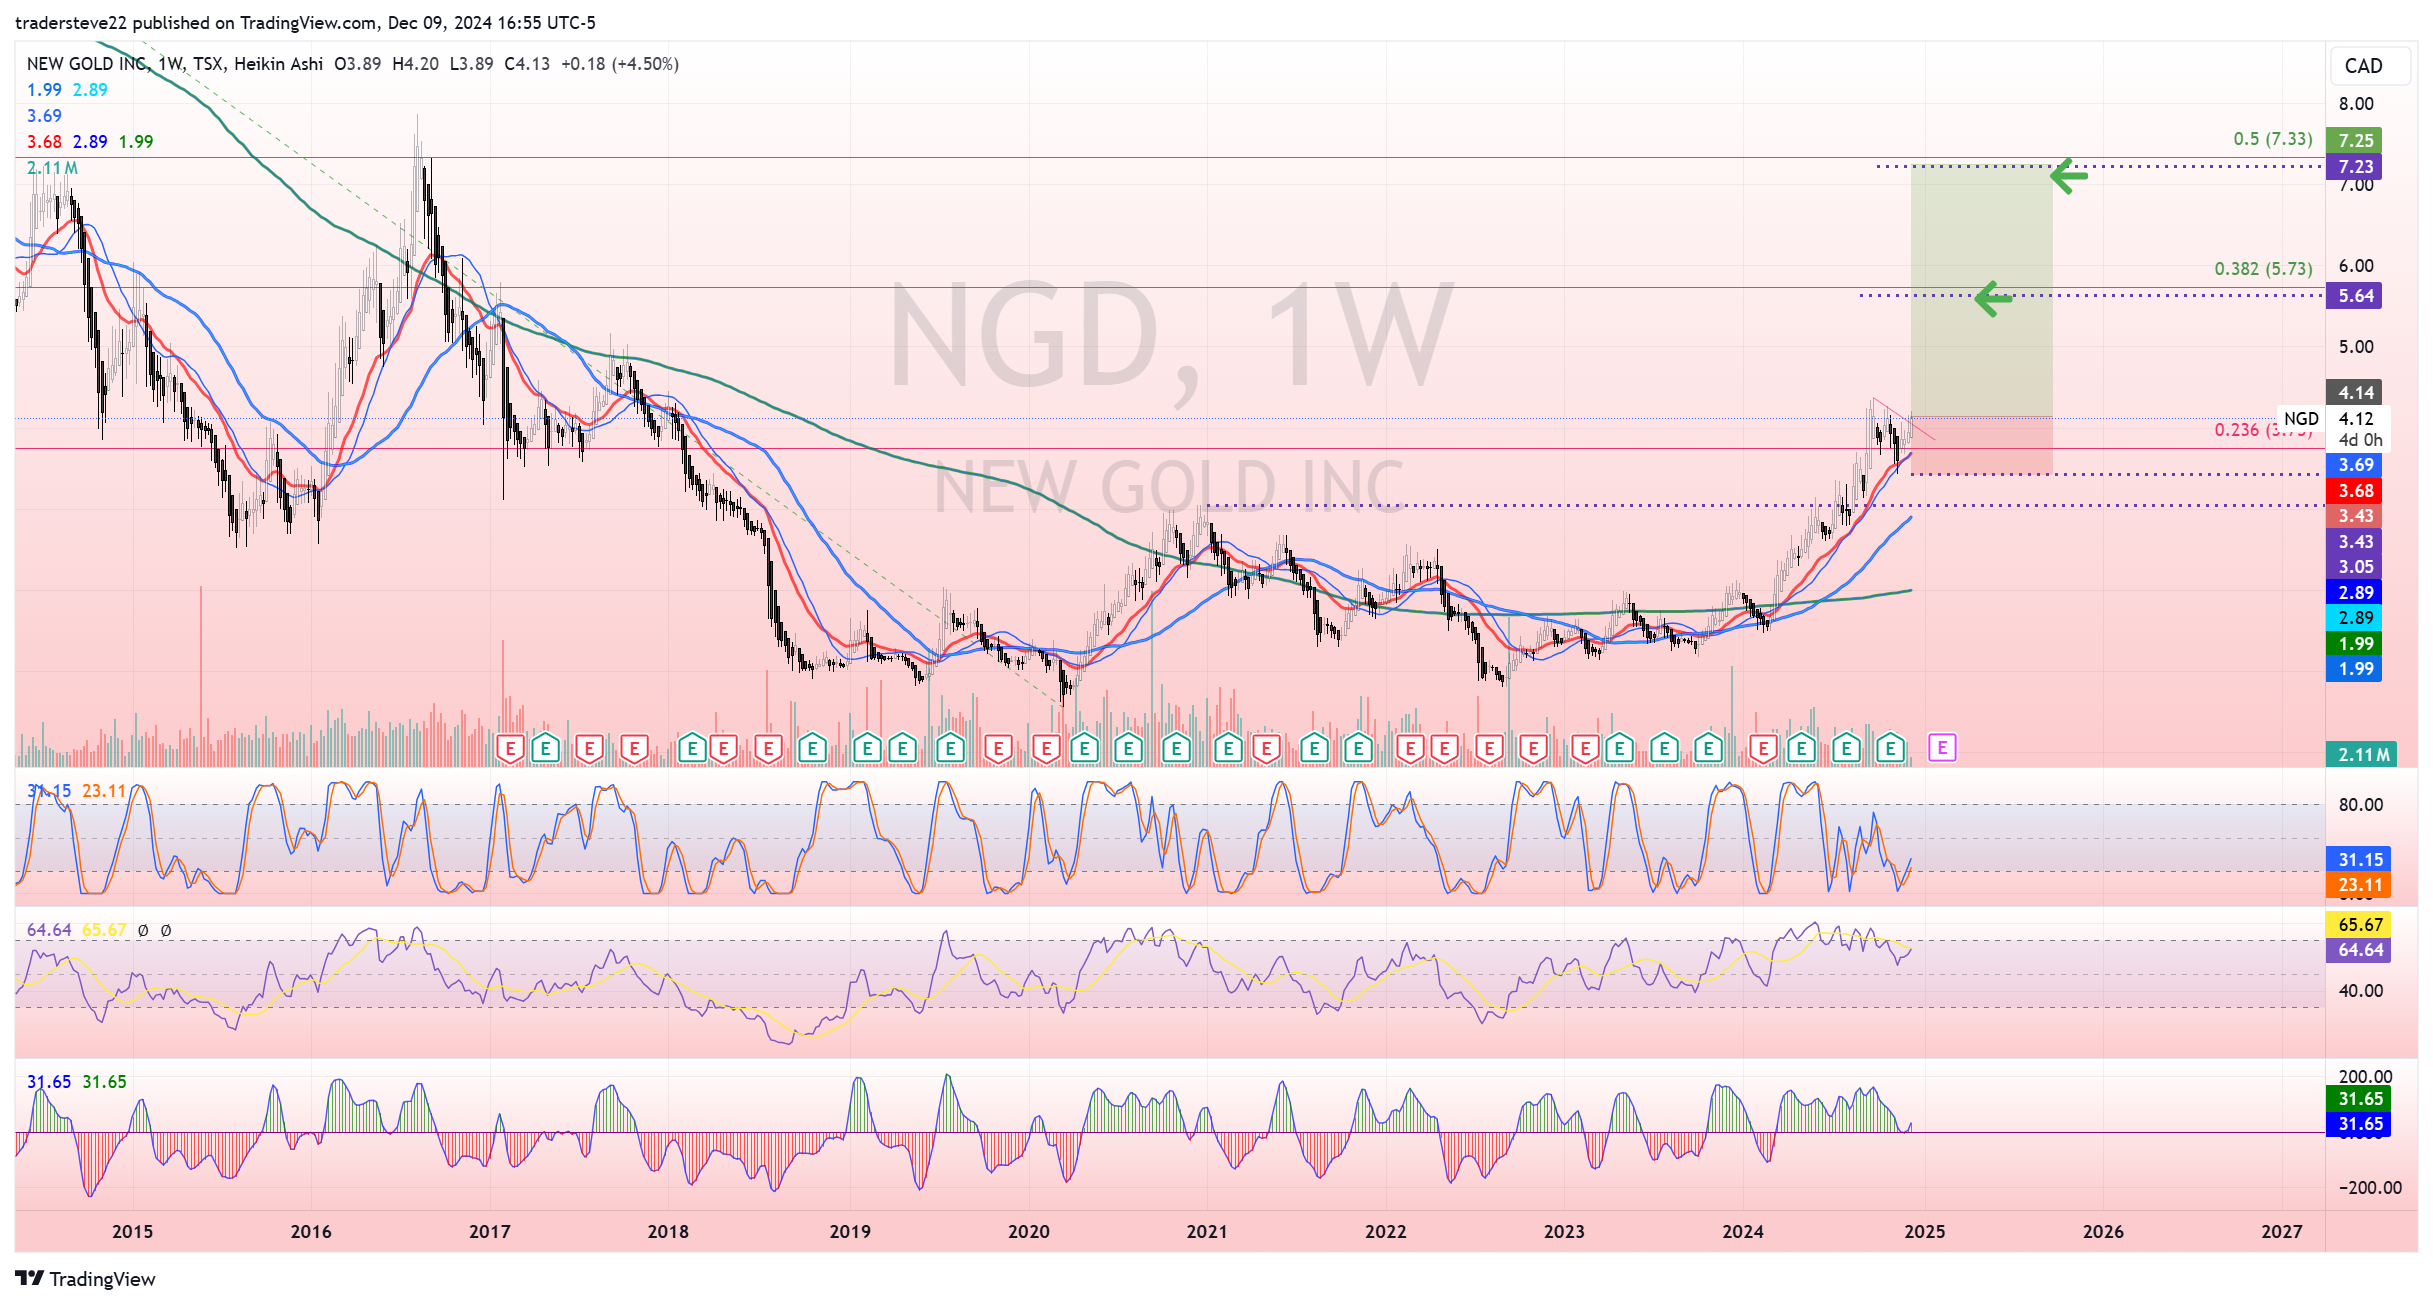This screenshot has width=2433, height=1305.
Task: Click the purple upcoming earnings E marker
Action: (1941, 747)
